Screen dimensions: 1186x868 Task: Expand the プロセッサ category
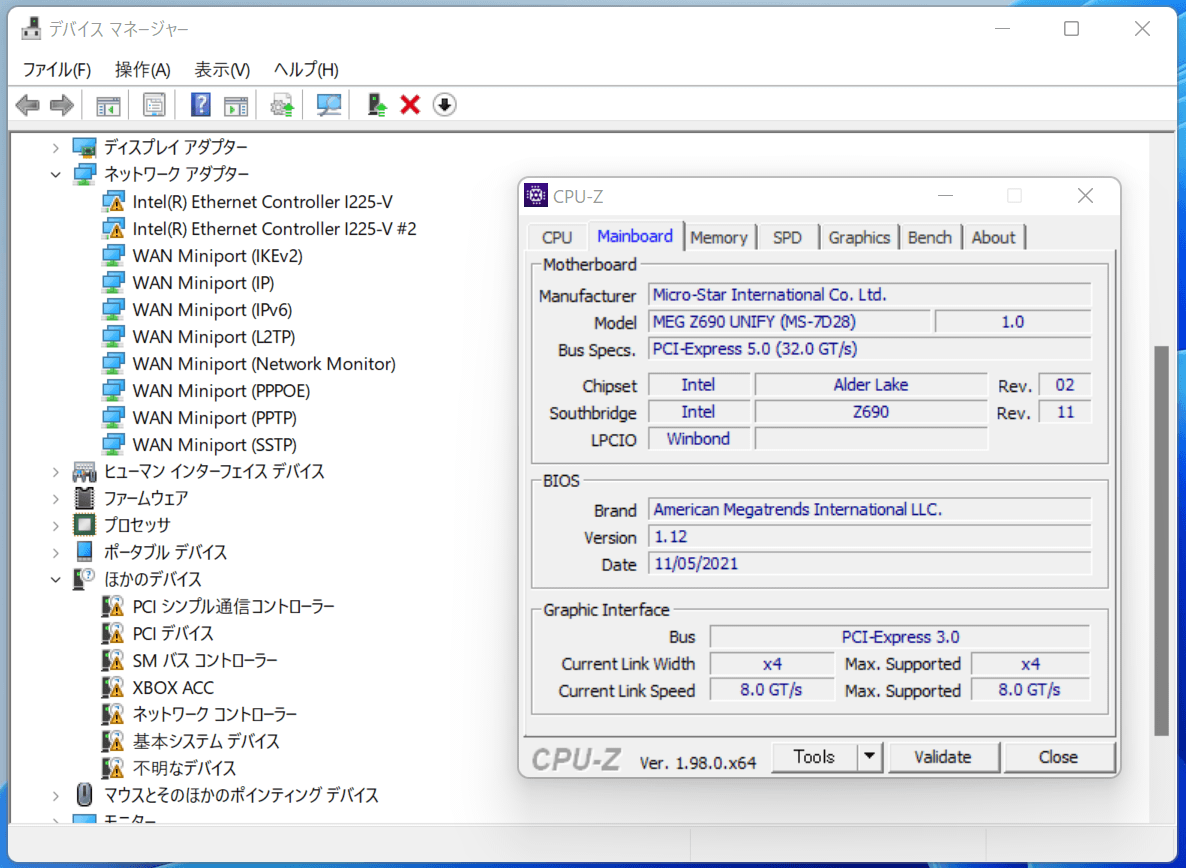point(56,525)
